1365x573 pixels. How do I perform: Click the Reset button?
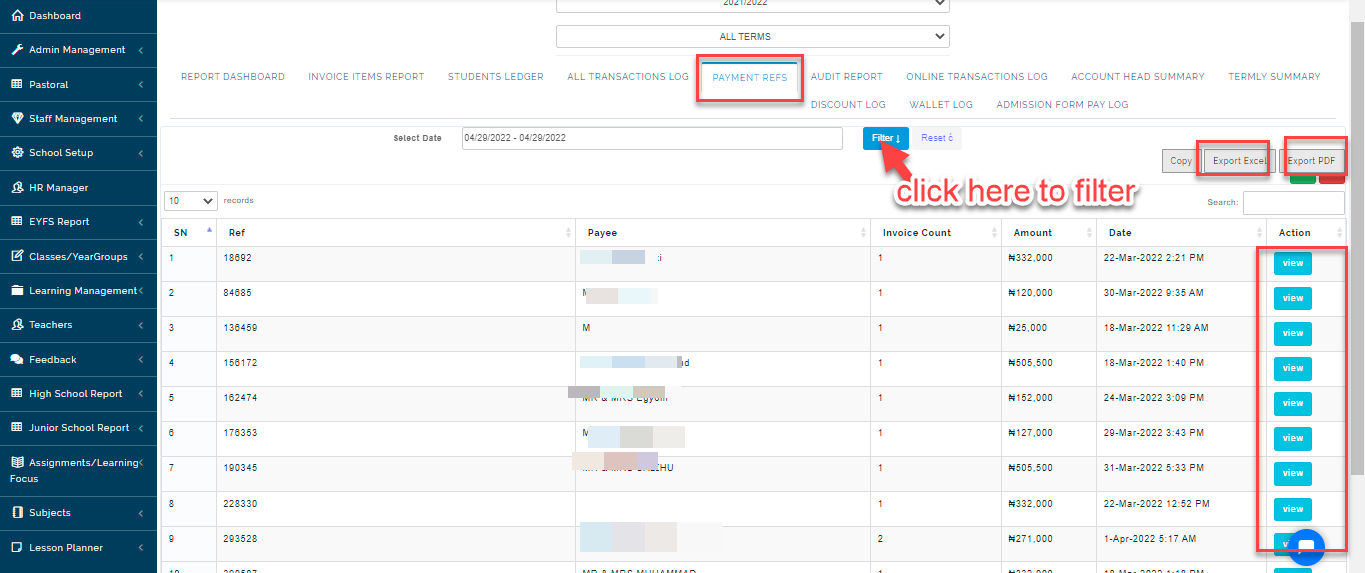(x=937, y=138)
